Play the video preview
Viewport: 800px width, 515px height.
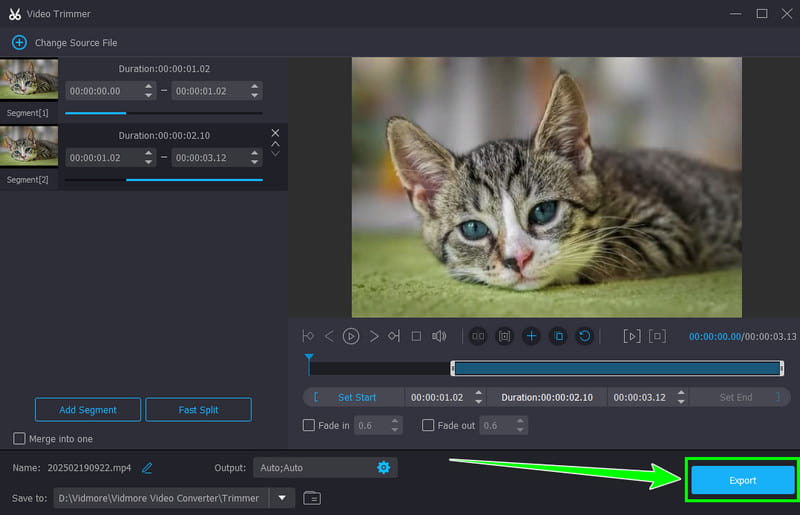[351, 336]
